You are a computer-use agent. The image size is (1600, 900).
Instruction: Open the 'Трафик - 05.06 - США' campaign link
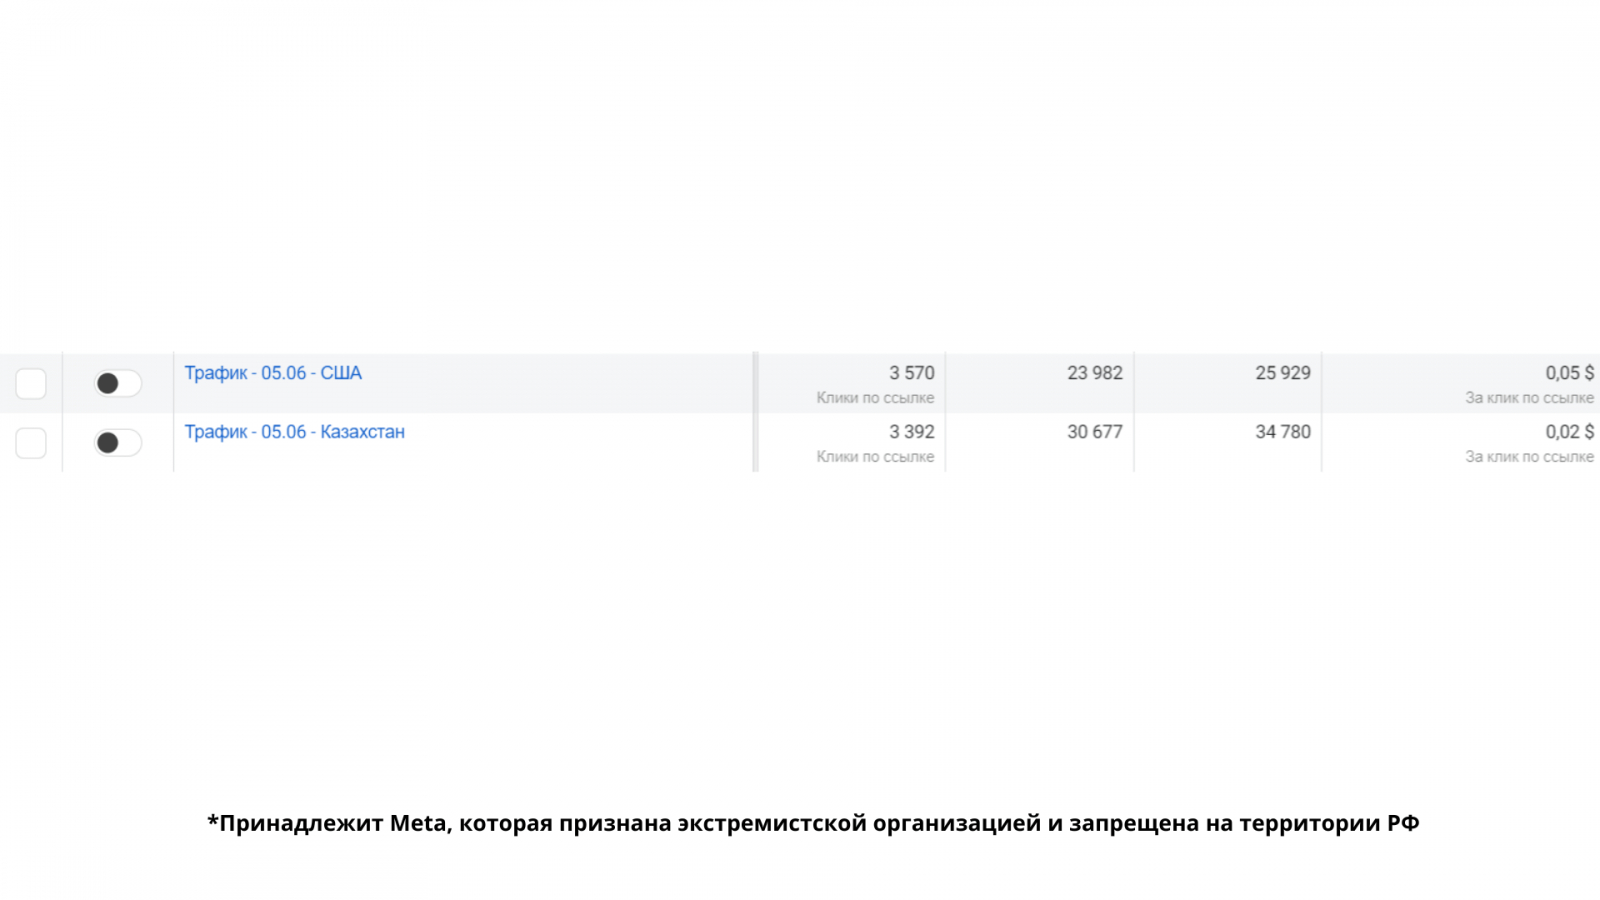[273, 373]
